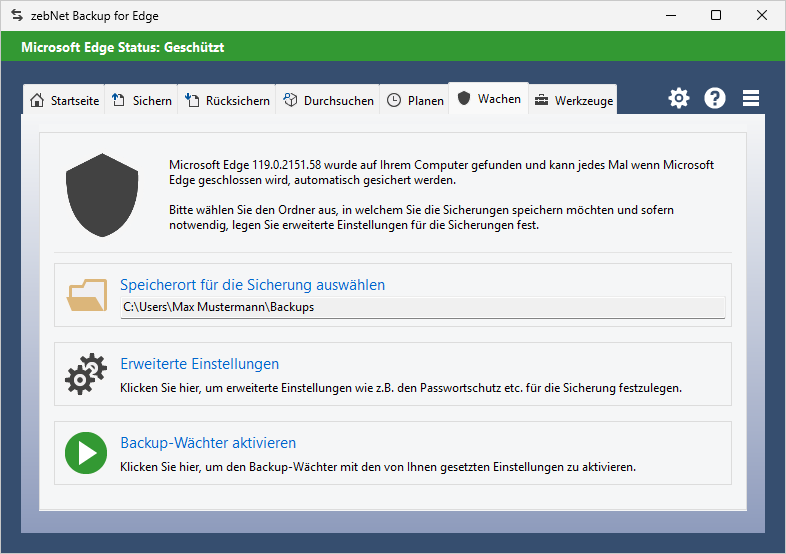Viewport: 786px width, 554px height.
Task: Click Backup-Wächter aktivieren link
Action: pos(208,443)
